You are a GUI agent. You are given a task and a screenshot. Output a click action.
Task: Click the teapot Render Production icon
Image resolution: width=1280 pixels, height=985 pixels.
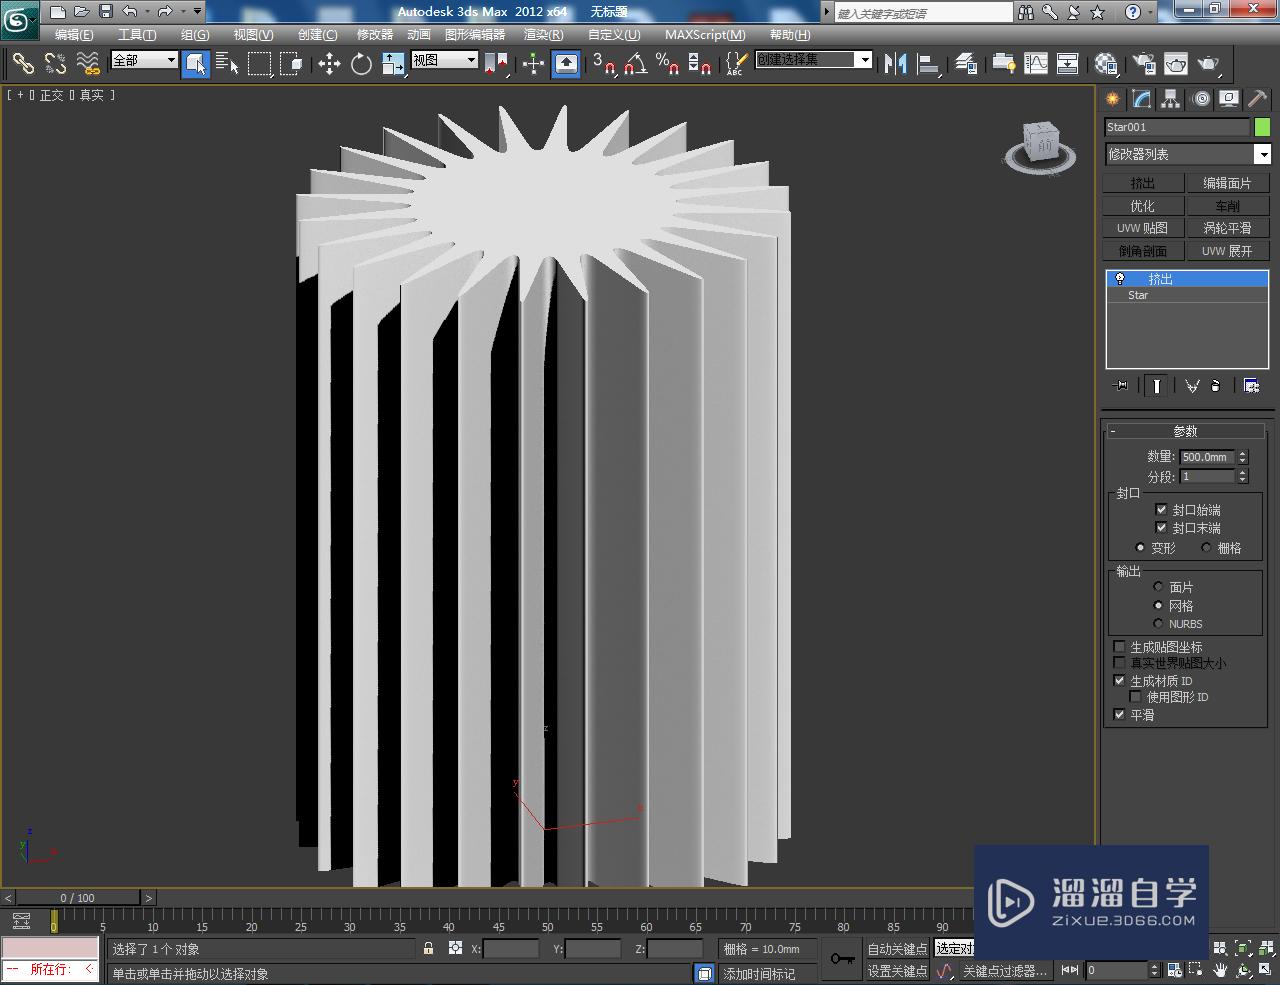(1209, 64)
